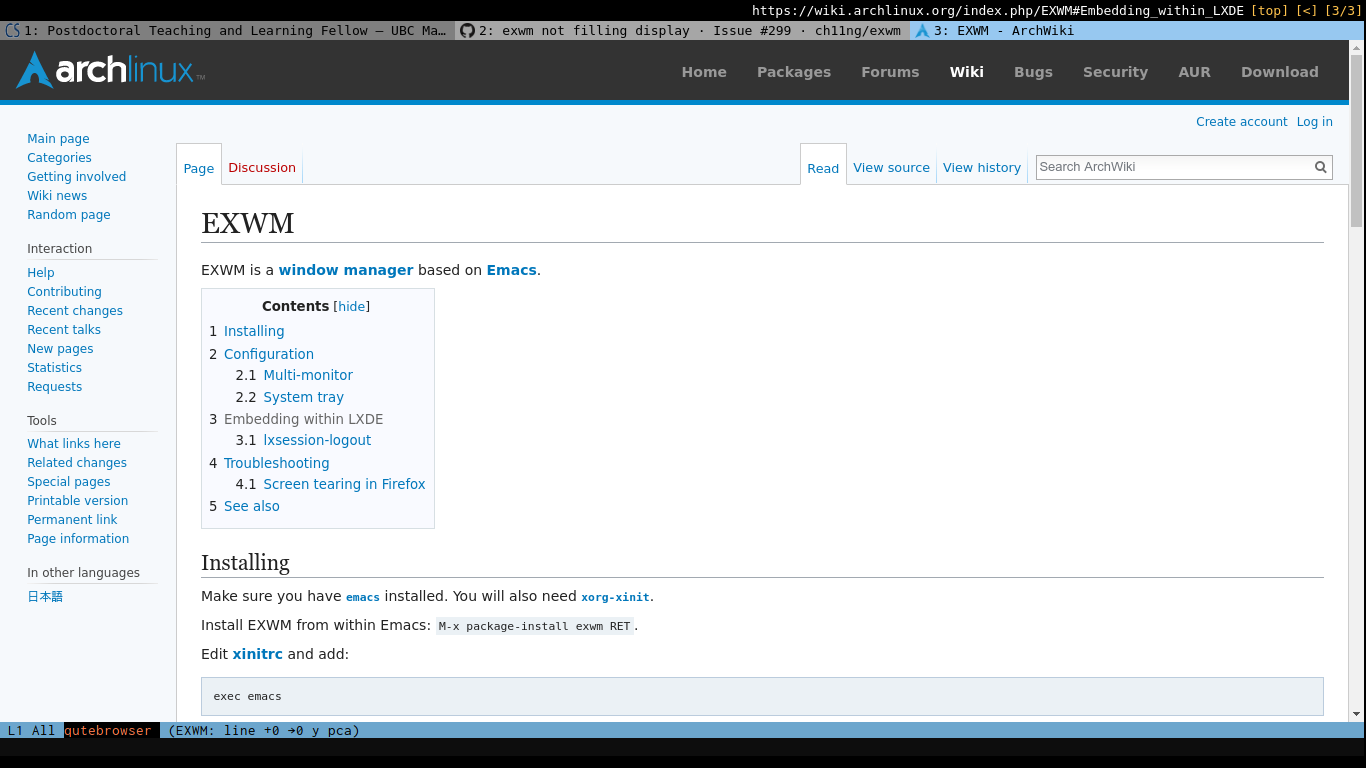Click the Create account link
The image size is (1366, 768).
(1241, 121)
